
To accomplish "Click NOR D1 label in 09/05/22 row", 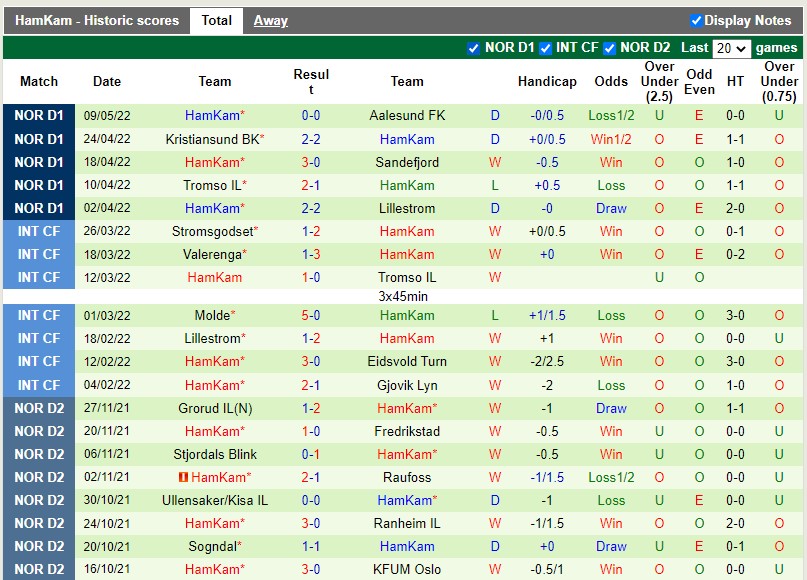I will coord(39,115).
